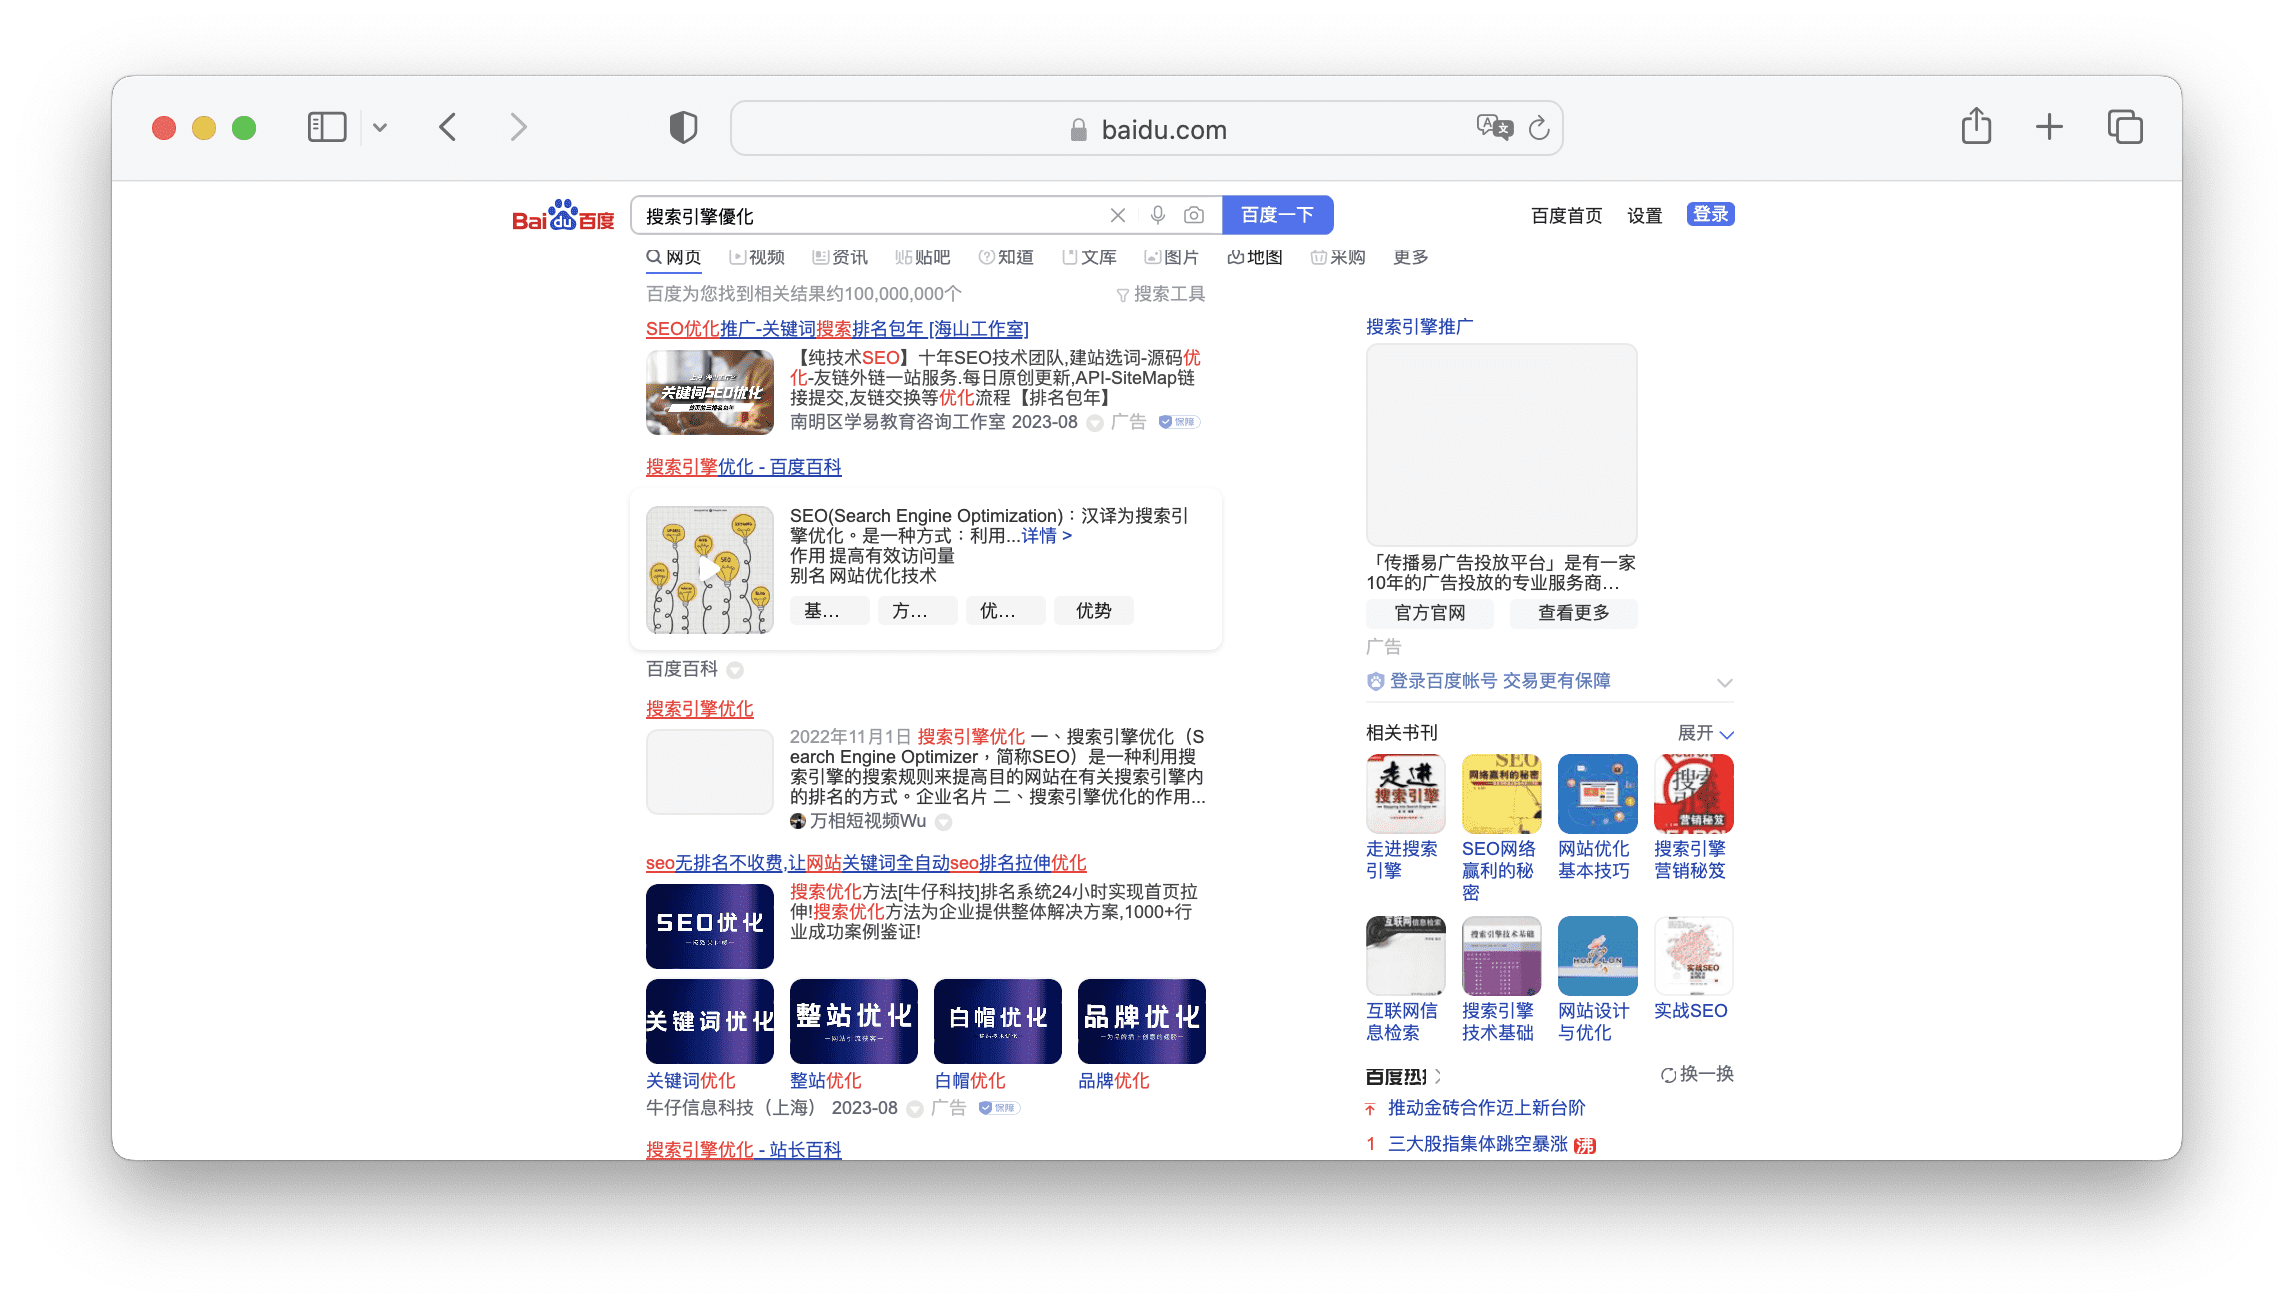Go back with the back arrow

[x=448, y=127]
